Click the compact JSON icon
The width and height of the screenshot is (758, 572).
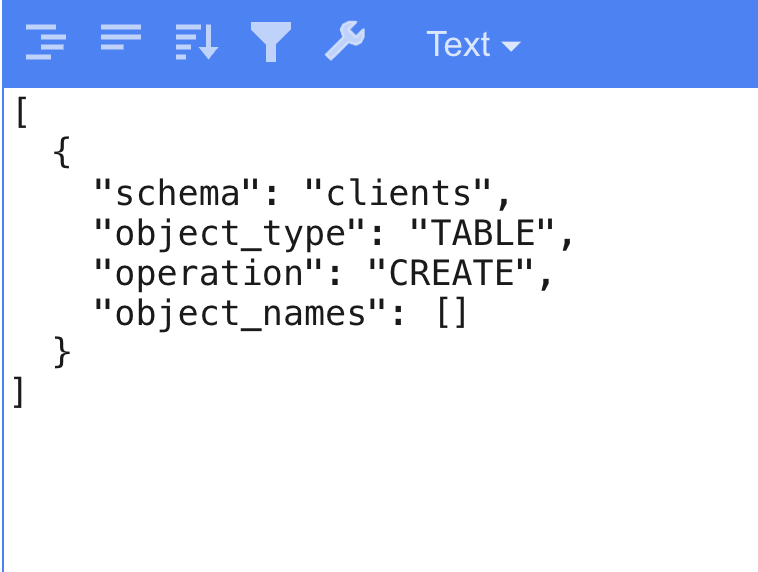(x=121, y=37)
